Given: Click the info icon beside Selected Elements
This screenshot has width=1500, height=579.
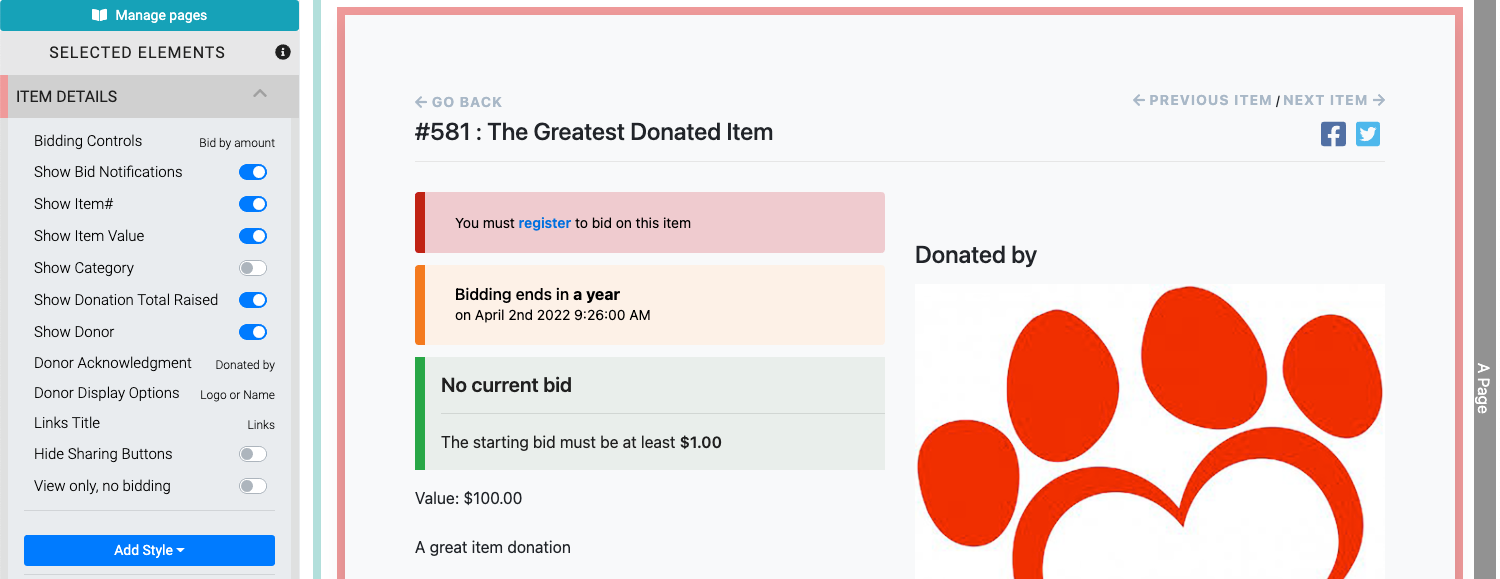Looking at the screenshot, I should coord(283,52).
